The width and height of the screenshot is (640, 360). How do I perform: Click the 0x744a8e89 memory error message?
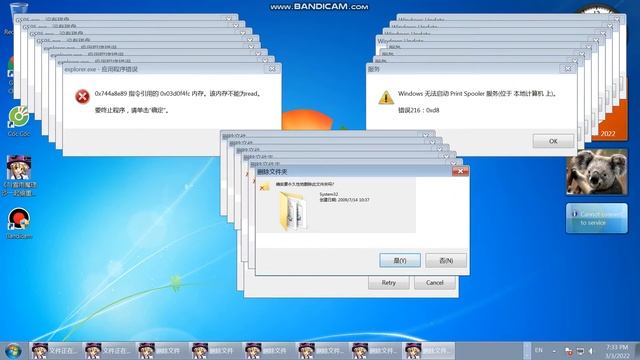177,94
